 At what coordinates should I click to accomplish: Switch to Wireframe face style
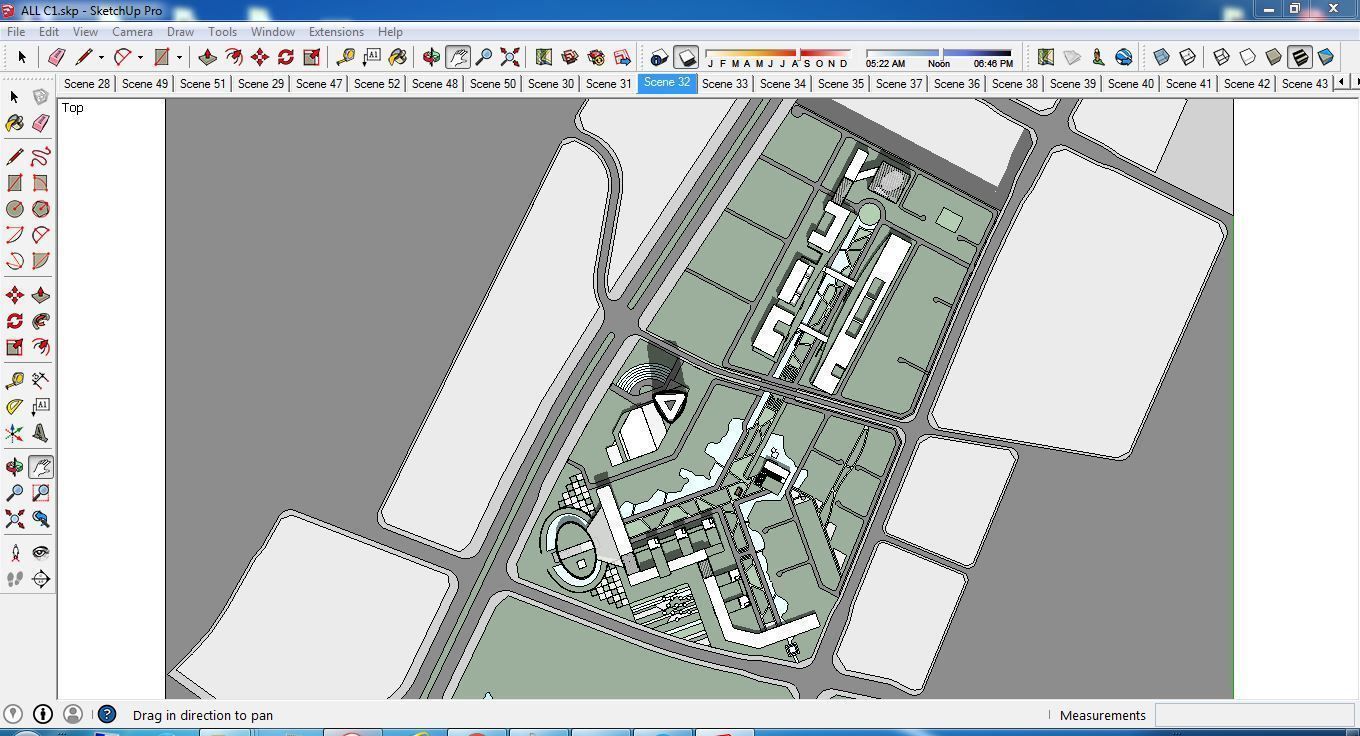pos(1222,57)
